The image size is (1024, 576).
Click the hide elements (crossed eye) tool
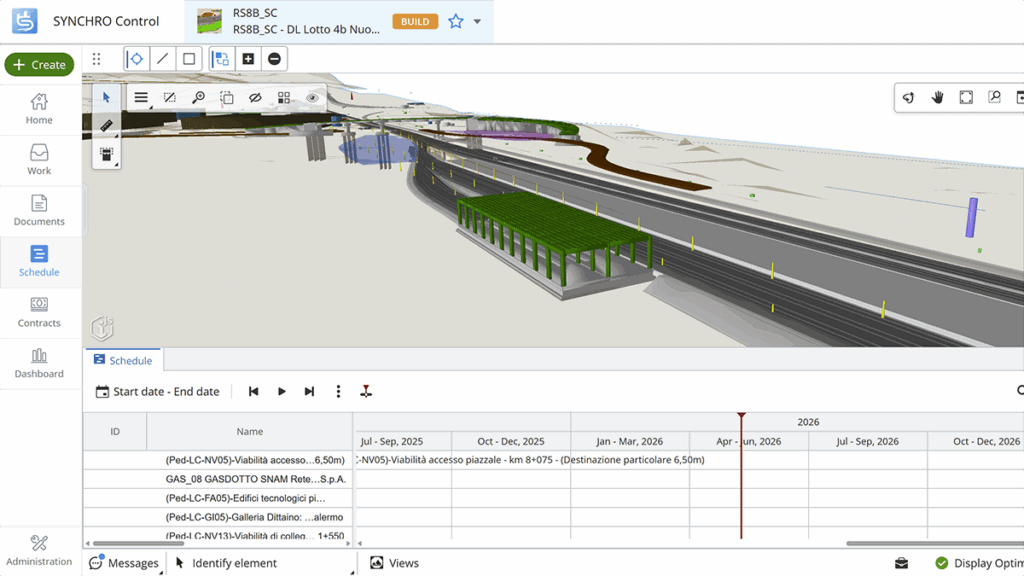(253, 97)
